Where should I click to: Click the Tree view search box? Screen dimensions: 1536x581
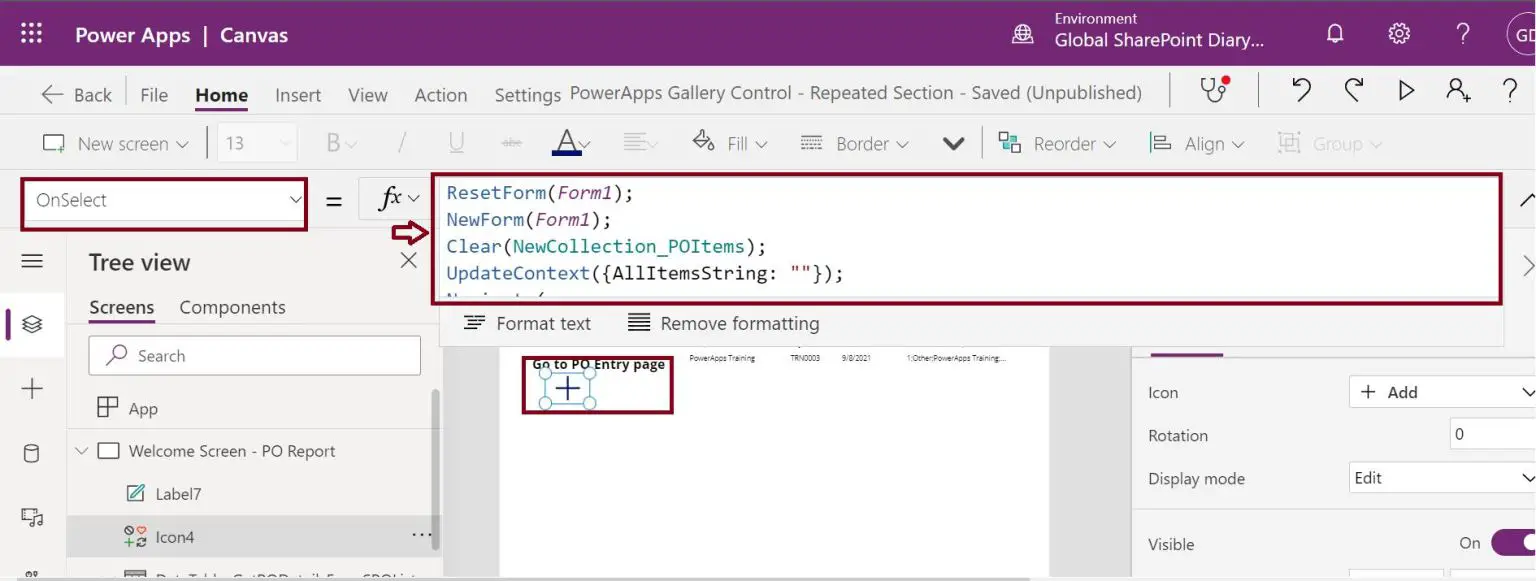[x=254, y=355]
